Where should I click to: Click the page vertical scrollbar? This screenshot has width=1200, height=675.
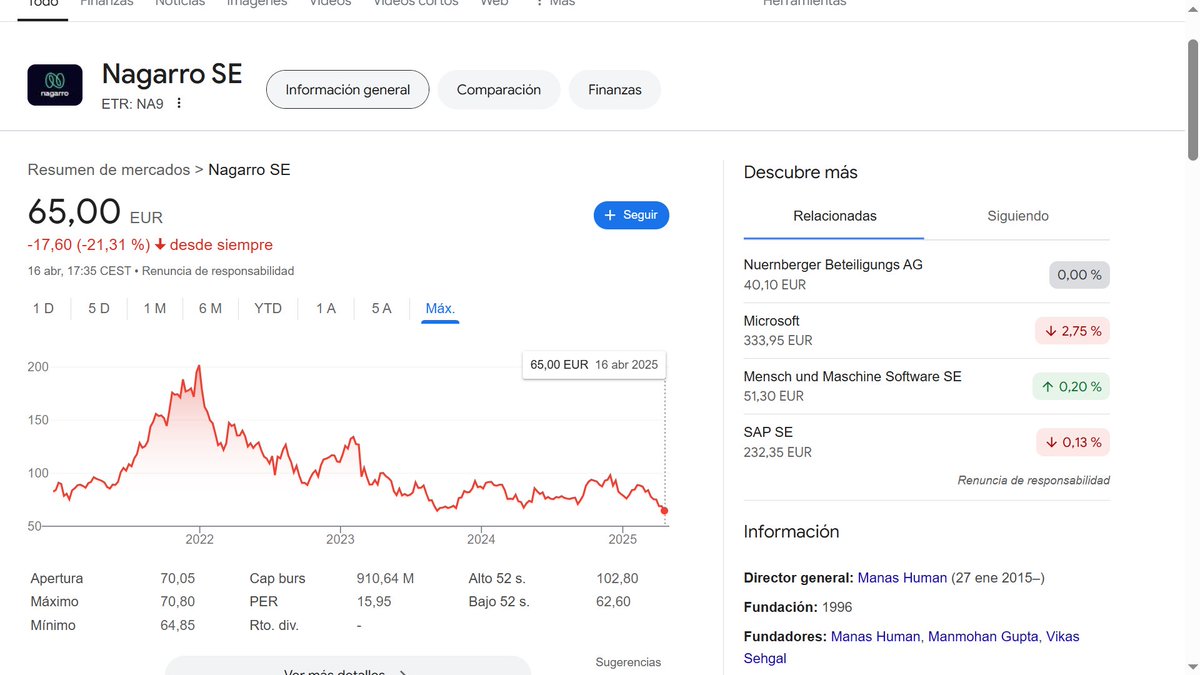pyautogui.click(x=1193, y=100)
